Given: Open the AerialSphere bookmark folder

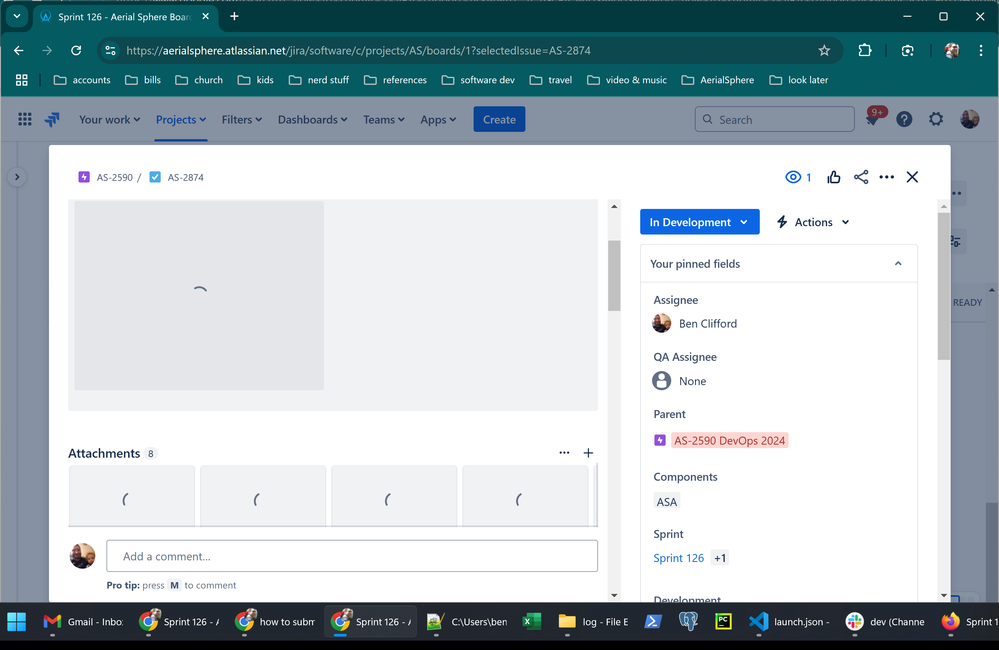Looking at the screenshot, I should [x=717, y=80].
